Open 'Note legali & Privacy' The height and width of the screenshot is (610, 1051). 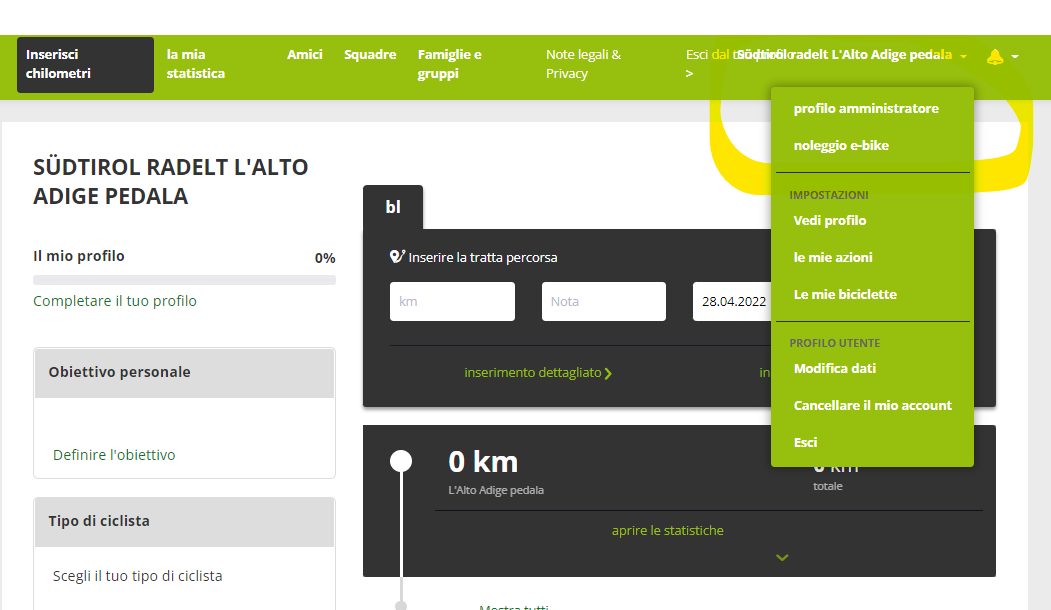583,64
